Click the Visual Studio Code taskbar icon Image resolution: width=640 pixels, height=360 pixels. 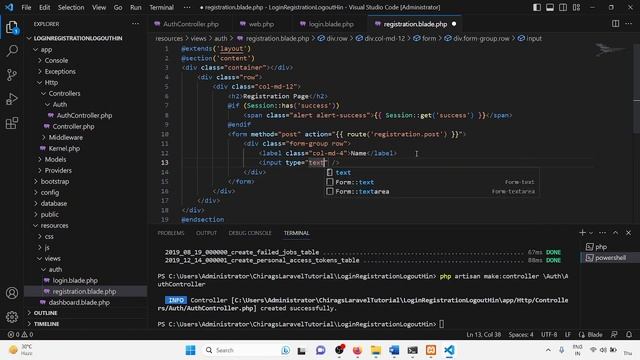[x=449, y=350]
